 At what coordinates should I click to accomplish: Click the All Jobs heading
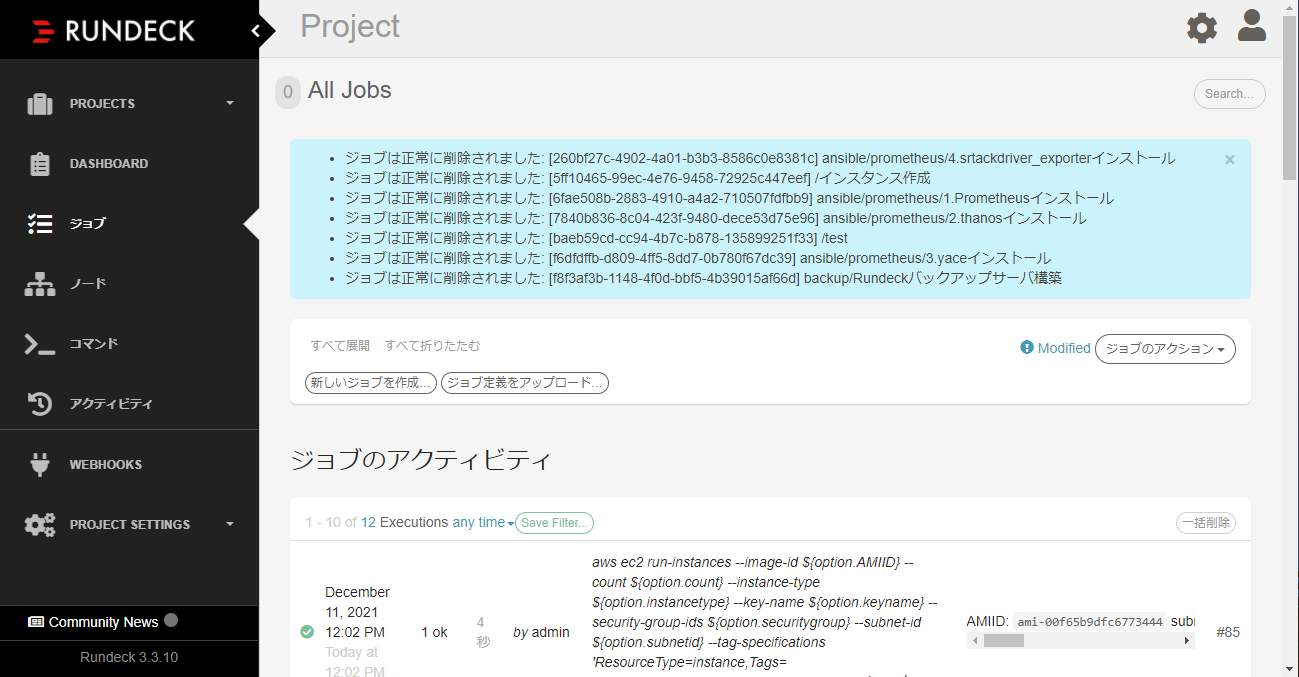350,90
